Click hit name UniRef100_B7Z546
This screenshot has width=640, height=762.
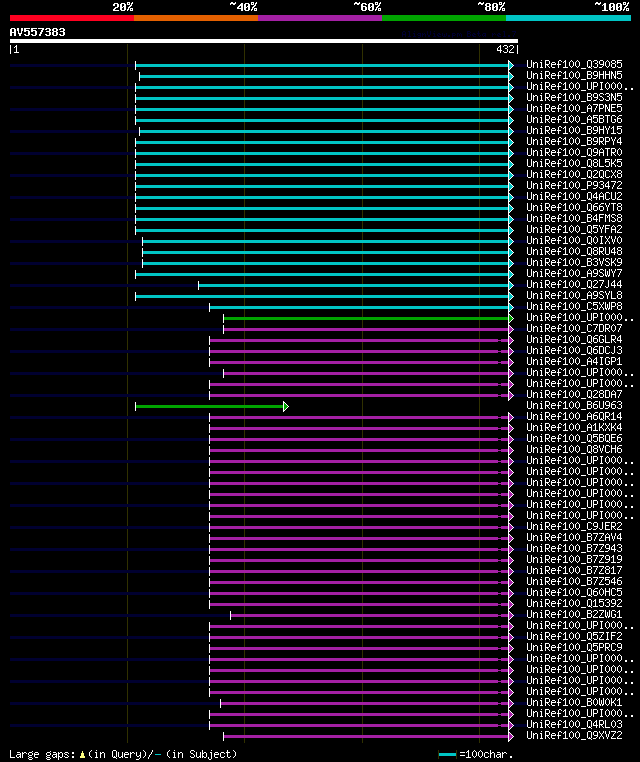[x=574, y=582]
